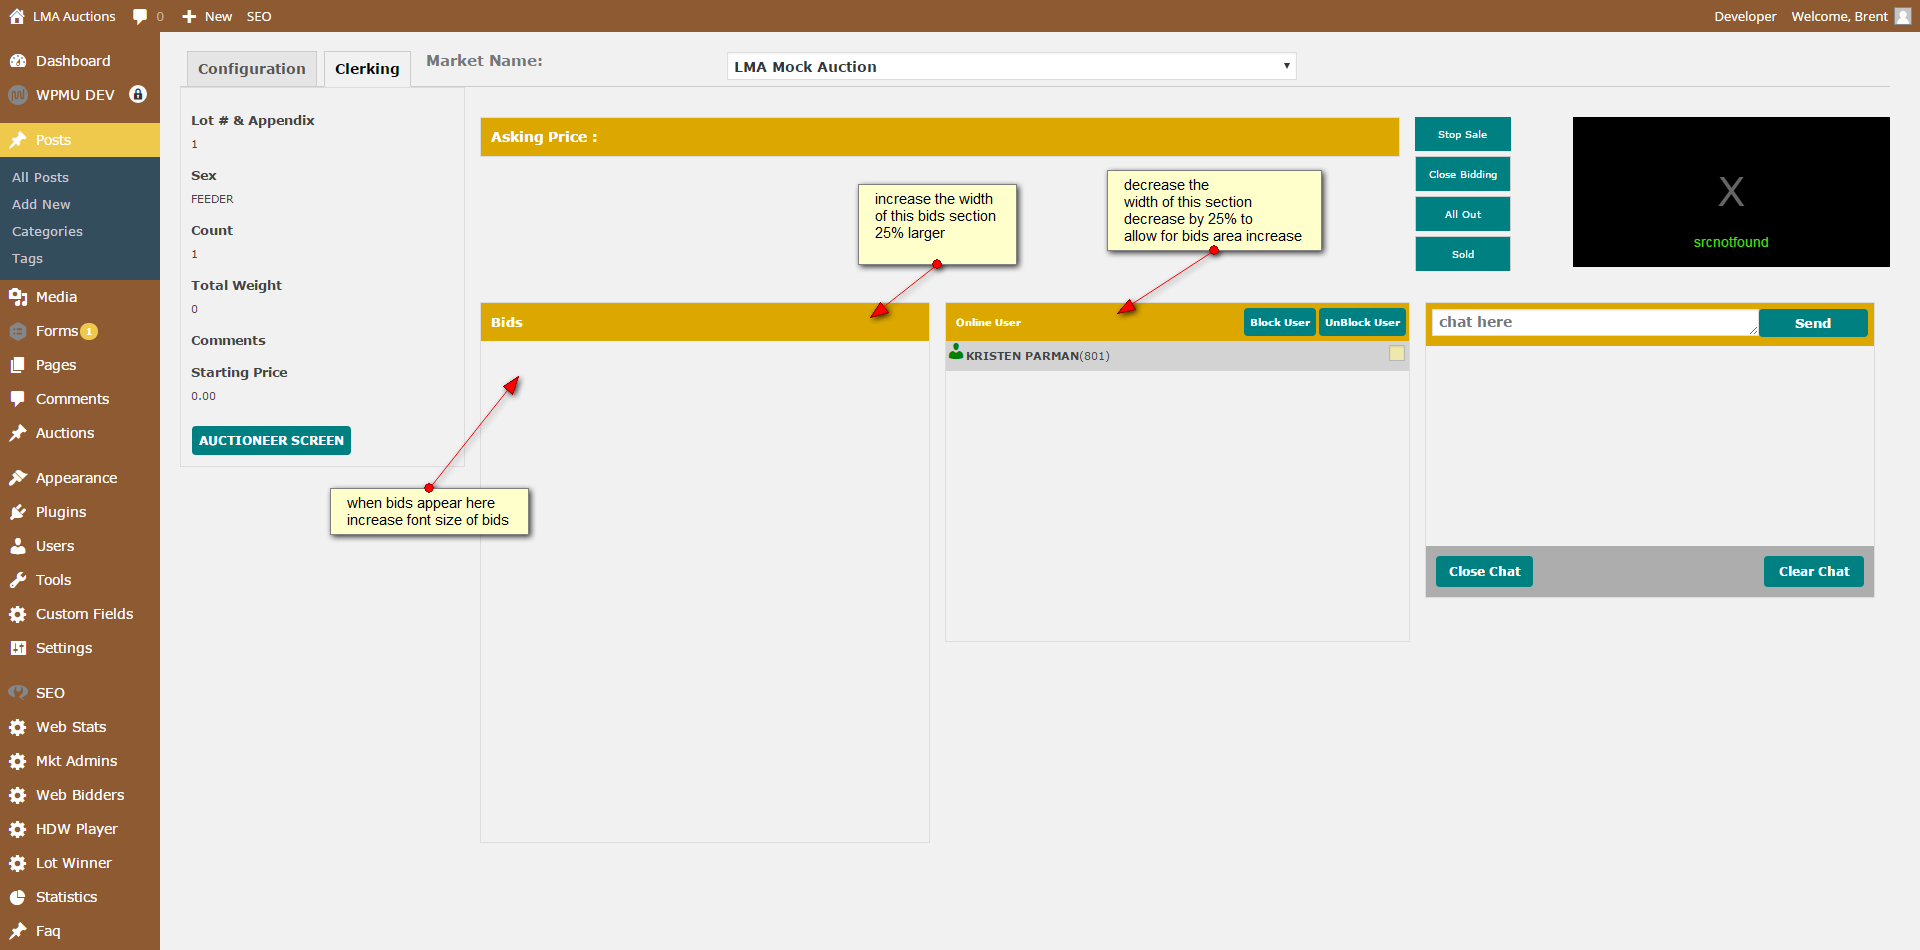Open Statistics via pie chart icon

point(18,897)
